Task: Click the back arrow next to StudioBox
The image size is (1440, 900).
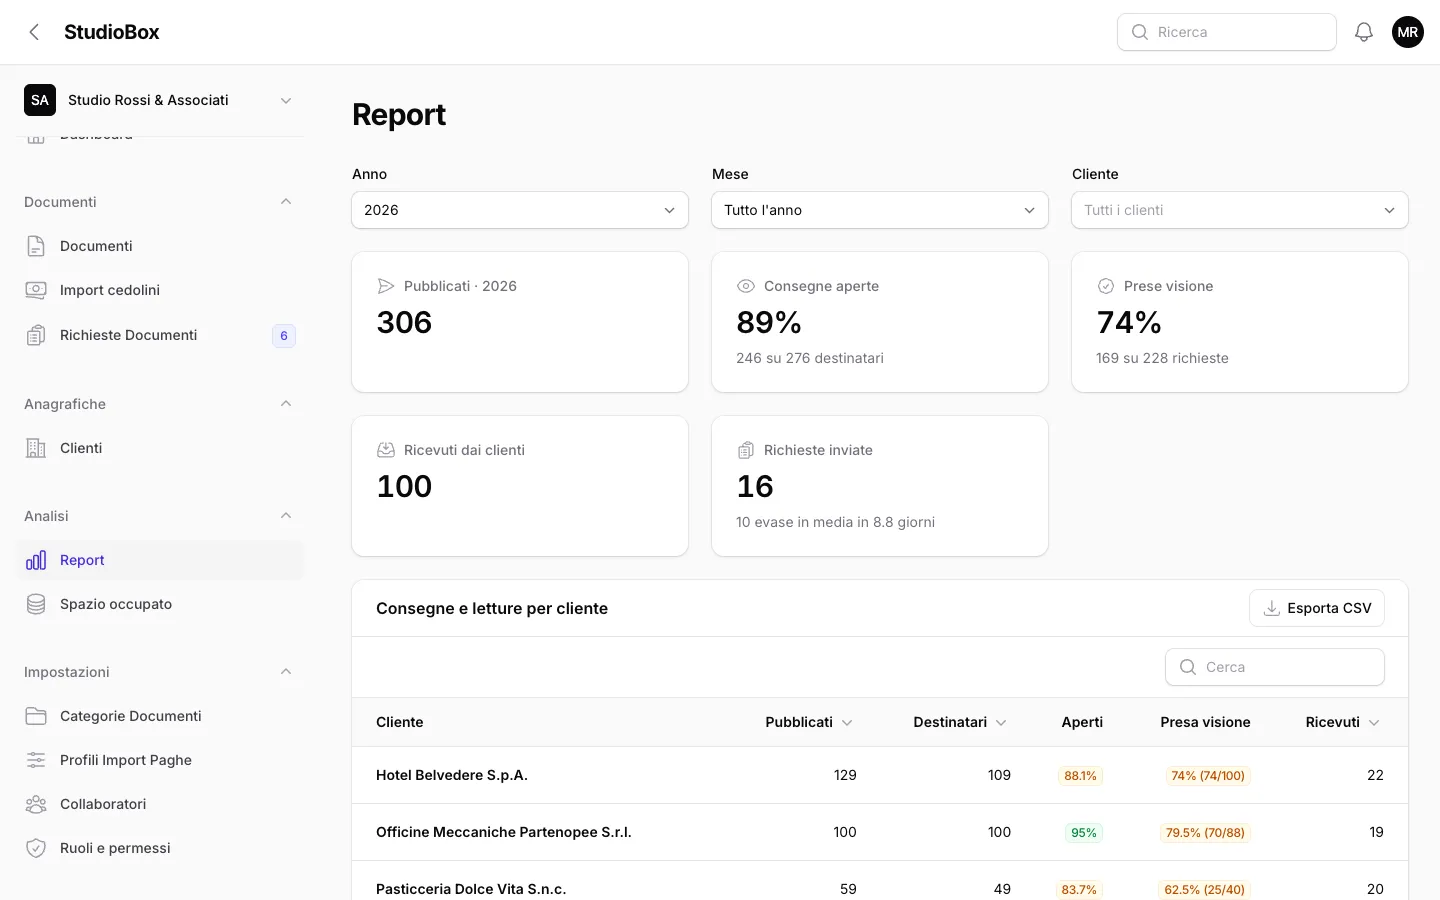Action: 34,32
